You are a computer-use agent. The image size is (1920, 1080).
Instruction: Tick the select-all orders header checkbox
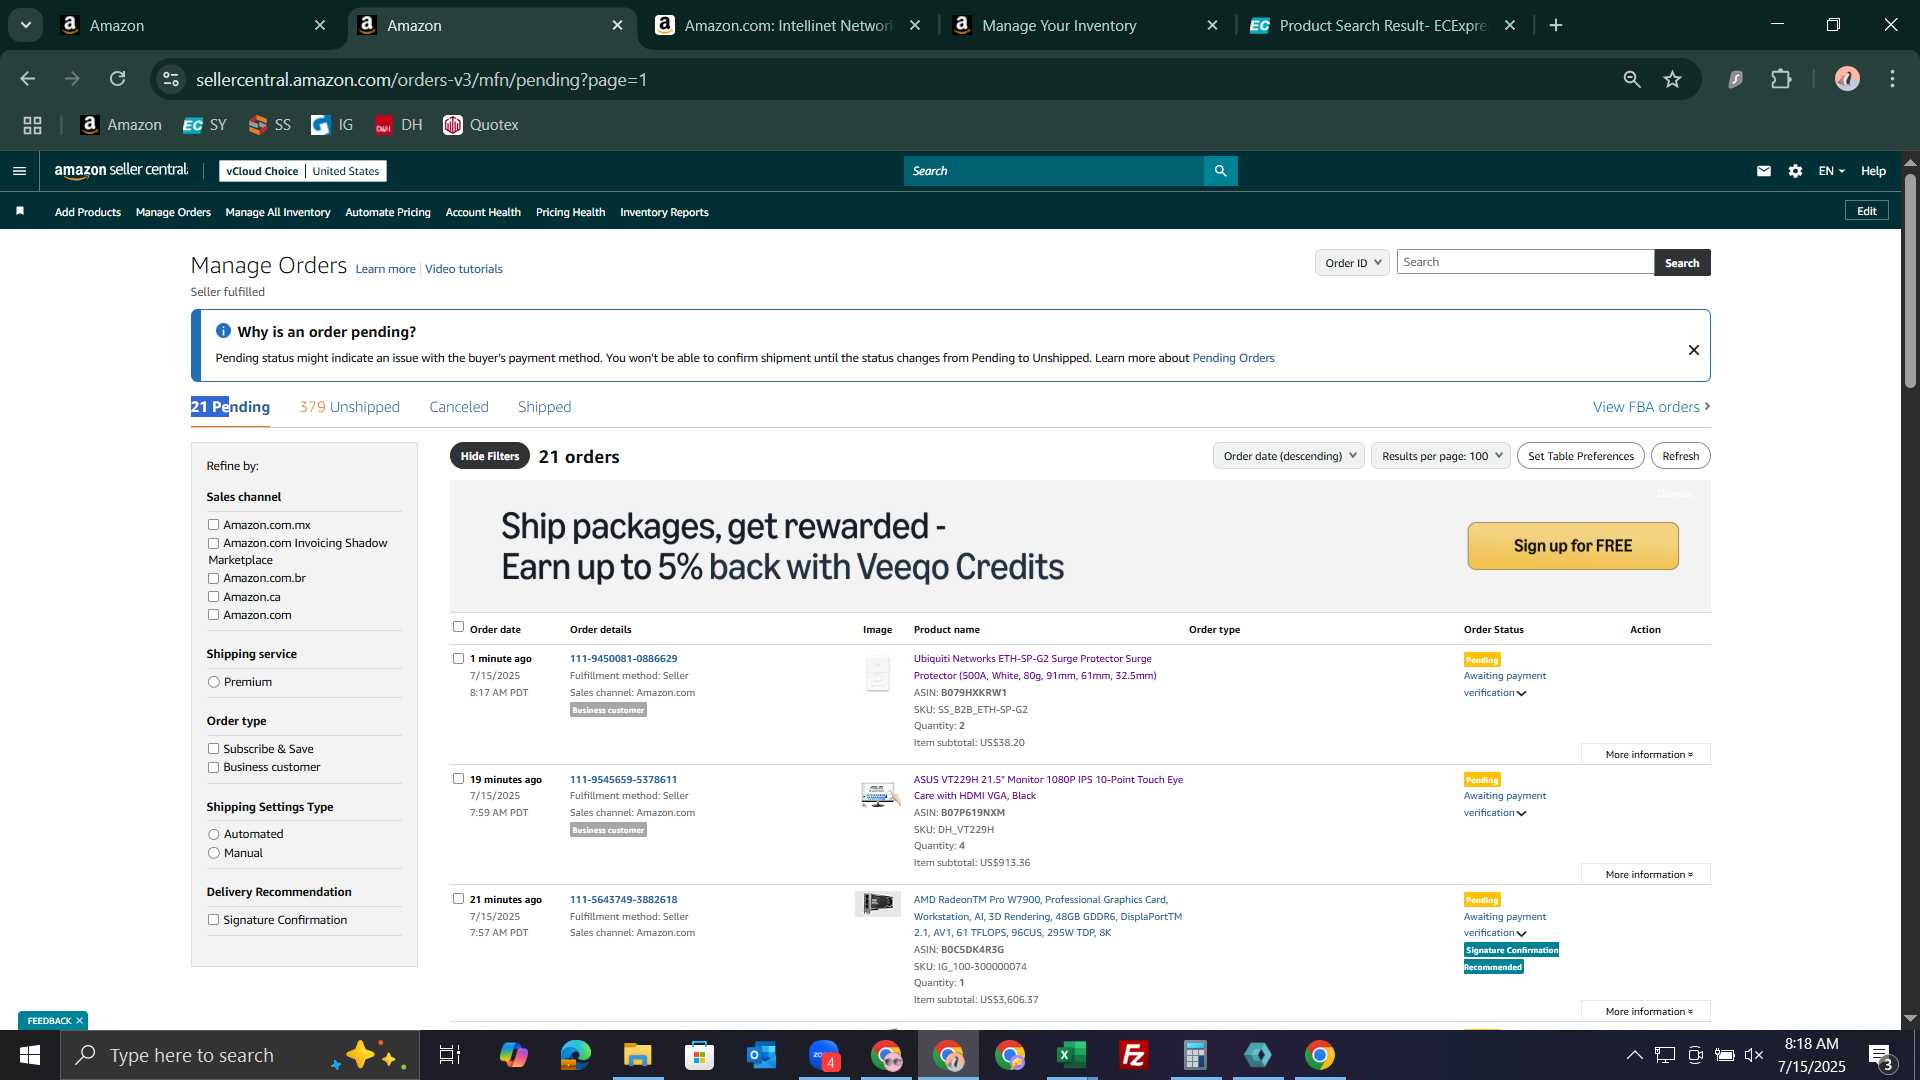458,627
